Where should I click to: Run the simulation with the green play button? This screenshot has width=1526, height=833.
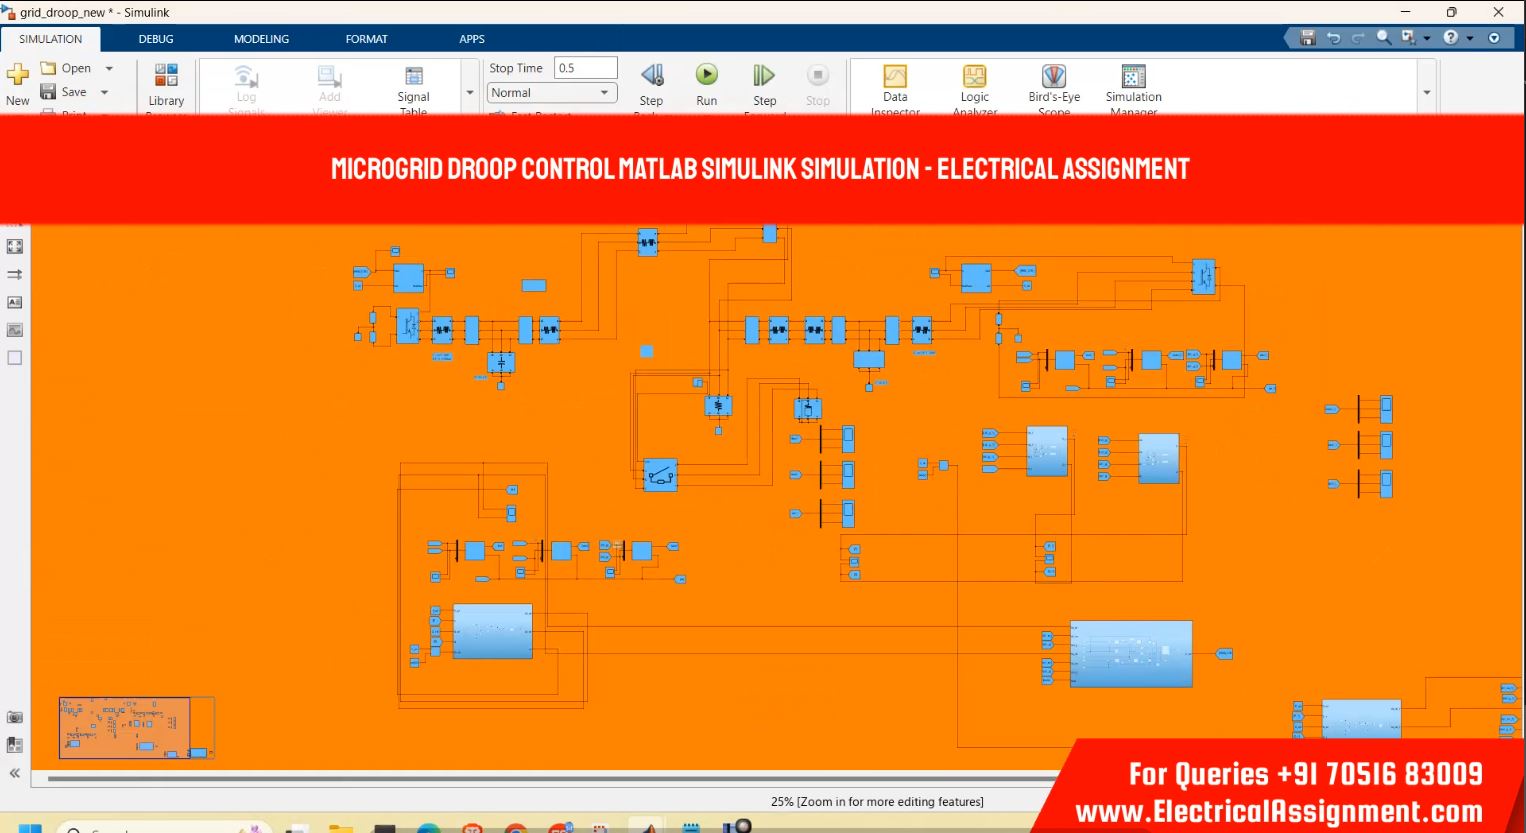click(x=706, y=76)
